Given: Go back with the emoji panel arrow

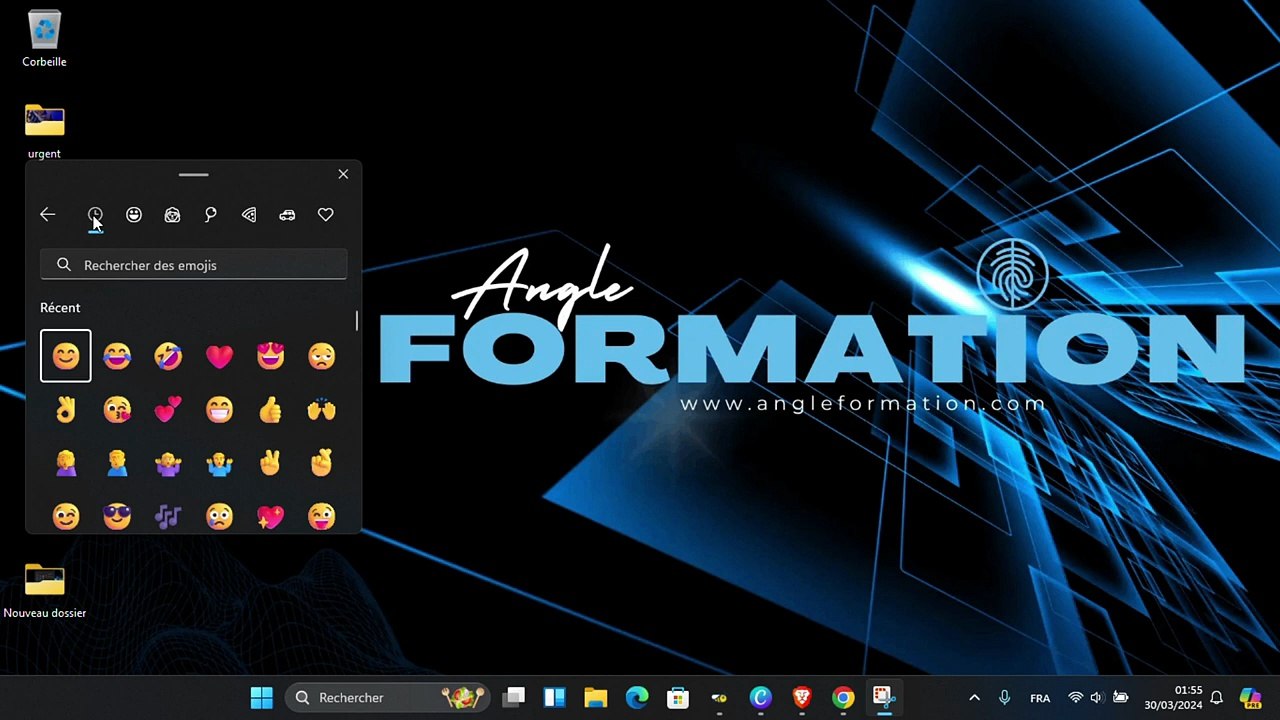Looking at the screenshot, I should point(47,215).
